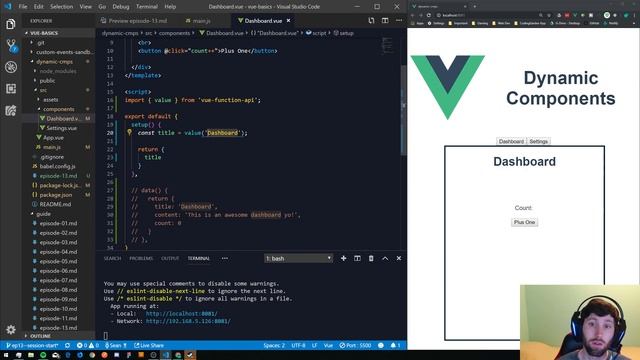Open the Source Control view
The image size is (640, 360).
click(11, 46)
